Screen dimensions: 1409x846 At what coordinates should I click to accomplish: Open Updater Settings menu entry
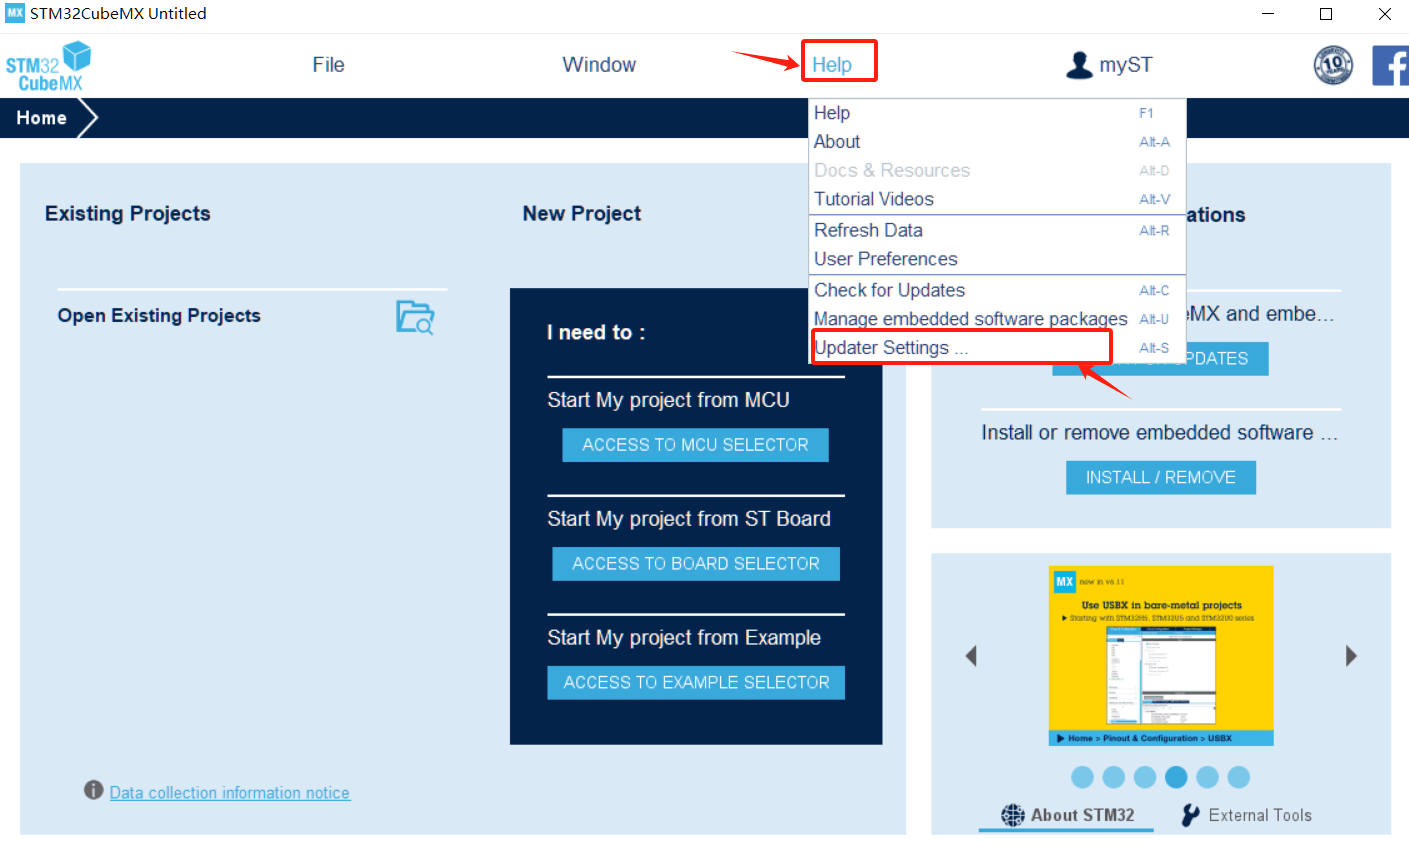[997, 348]
